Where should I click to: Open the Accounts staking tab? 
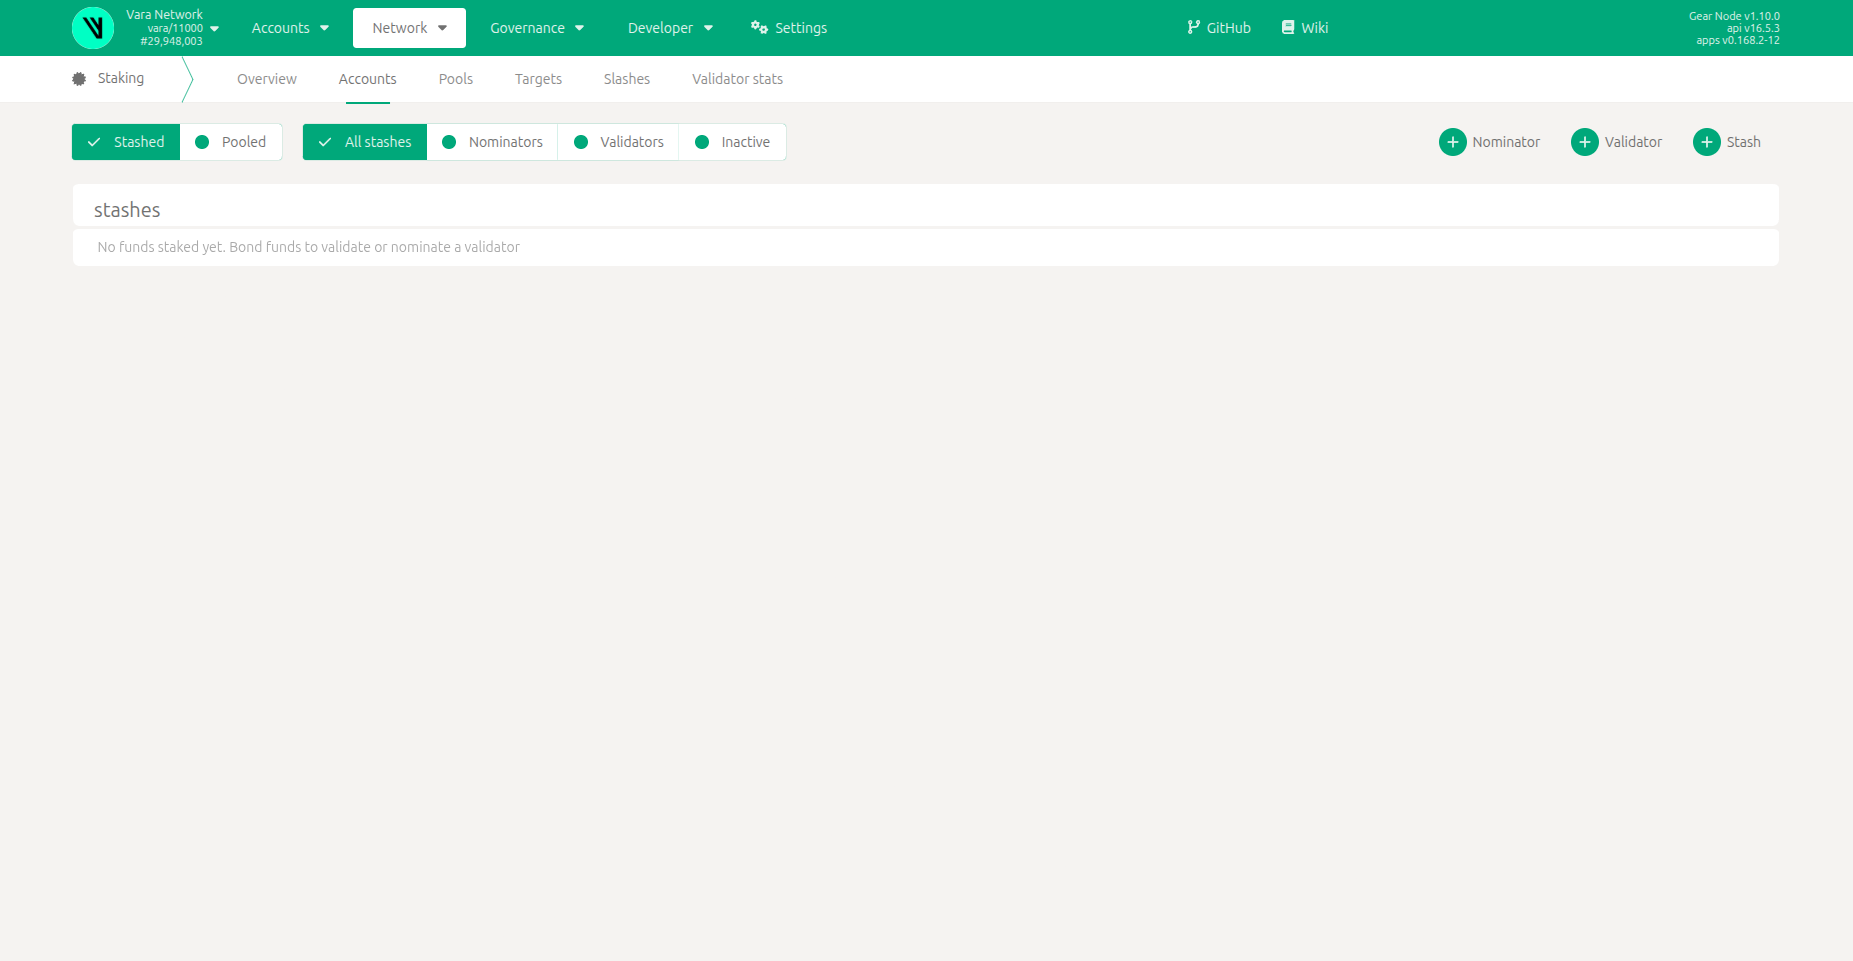(x=368, y=79)
